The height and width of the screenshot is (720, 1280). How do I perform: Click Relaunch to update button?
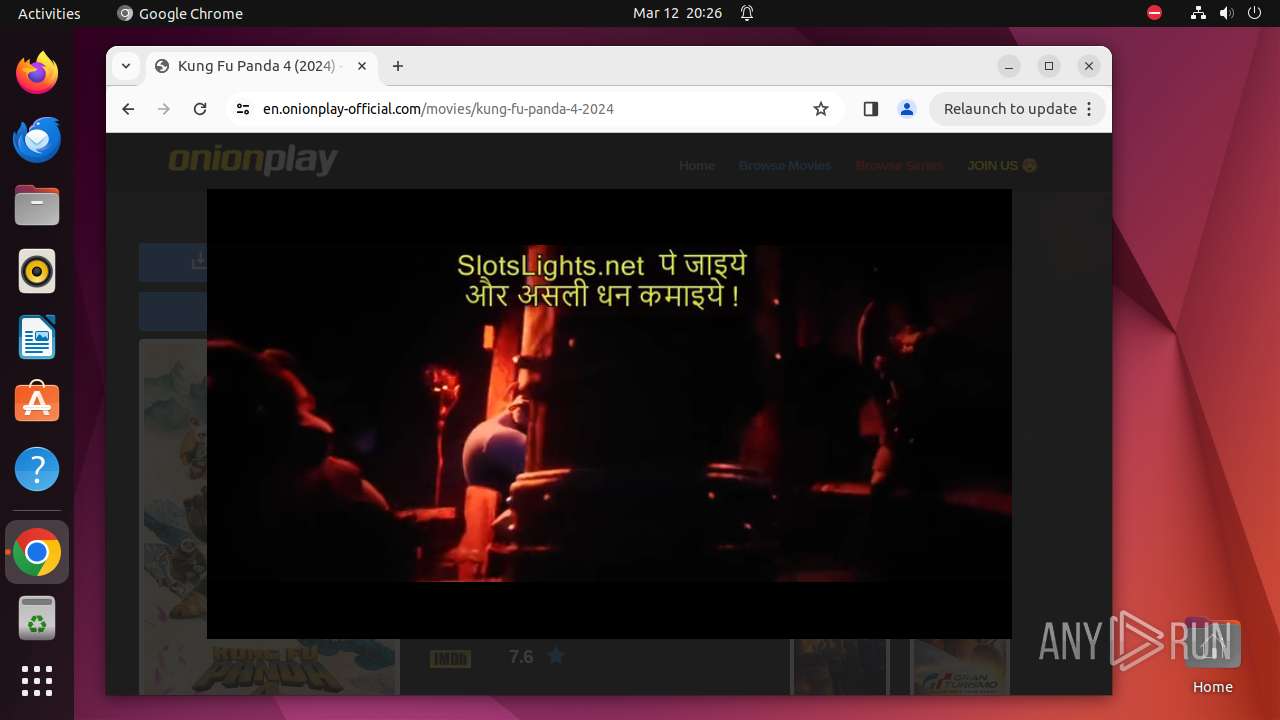click(x=1017, y=109)
